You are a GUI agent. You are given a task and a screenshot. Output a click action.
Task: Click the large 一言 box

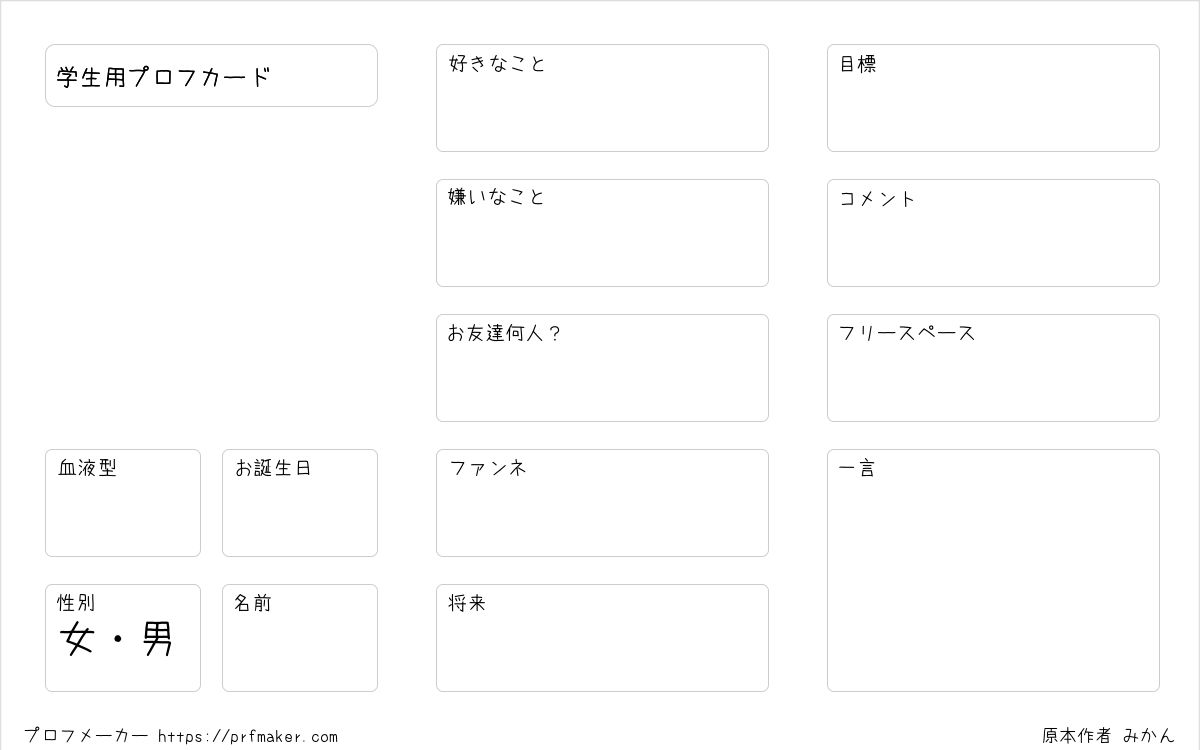(993, 570)
